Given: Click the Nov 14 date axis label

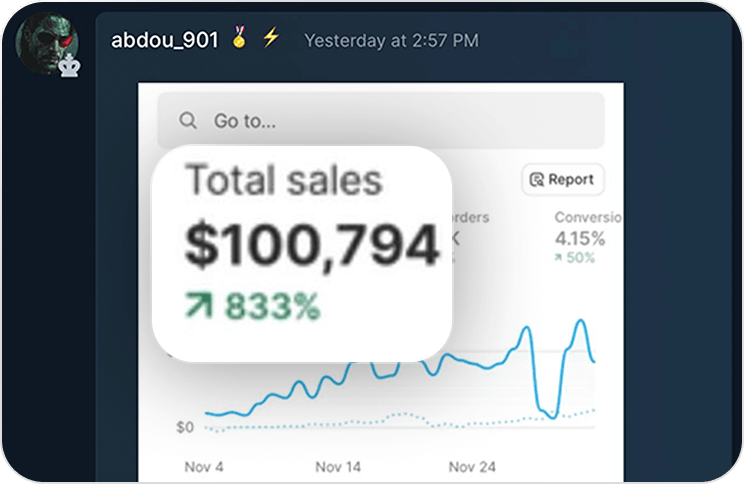Looking at the screenshot, I should click(x=338, y=466).
